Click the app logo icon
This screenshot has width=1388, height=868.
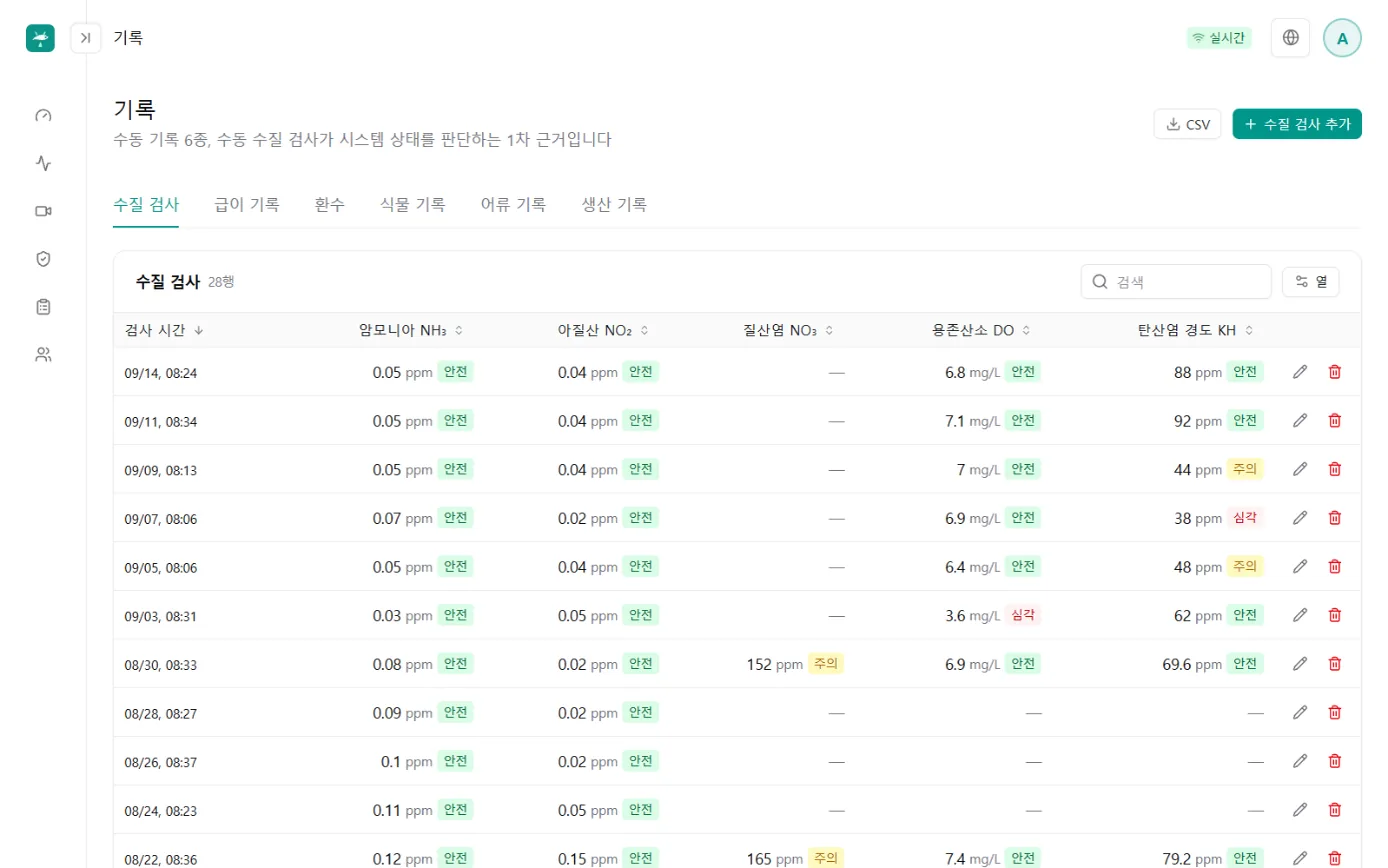(40, 38)
